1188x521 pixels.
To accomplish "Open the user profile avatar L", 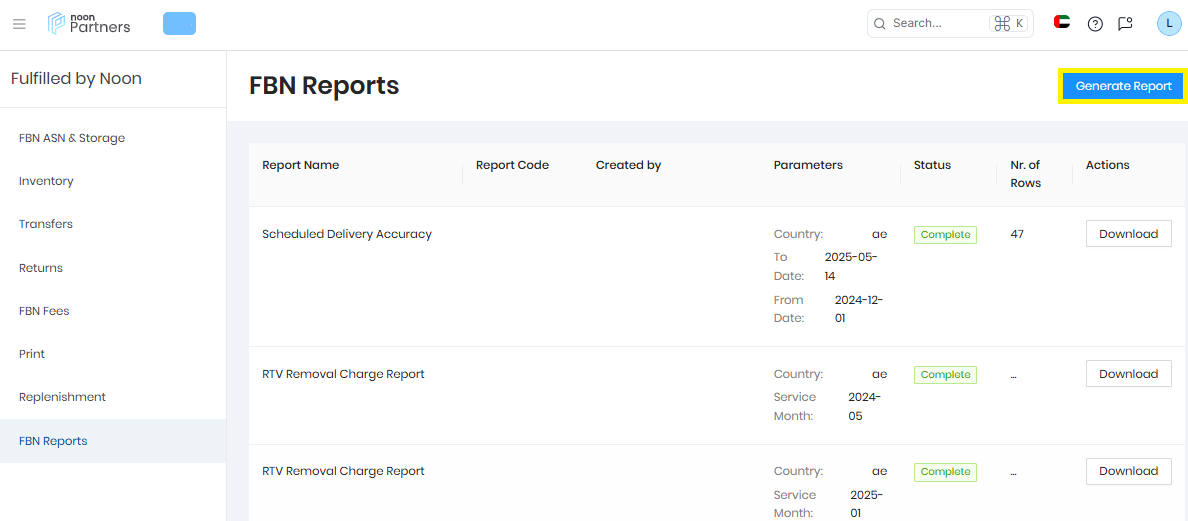I will 1169,23.
